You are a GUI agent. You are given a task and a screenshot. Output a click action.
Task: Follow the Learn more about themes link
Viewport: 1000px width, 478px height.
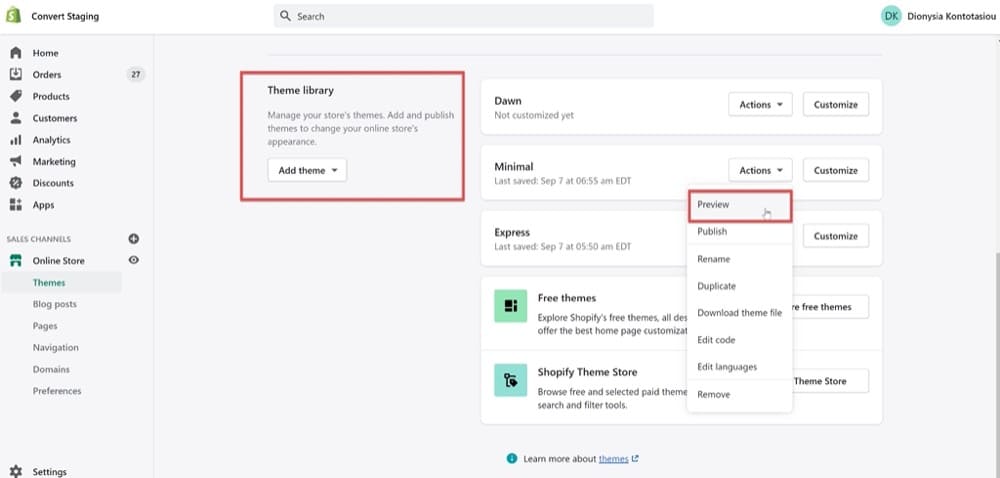613,459
